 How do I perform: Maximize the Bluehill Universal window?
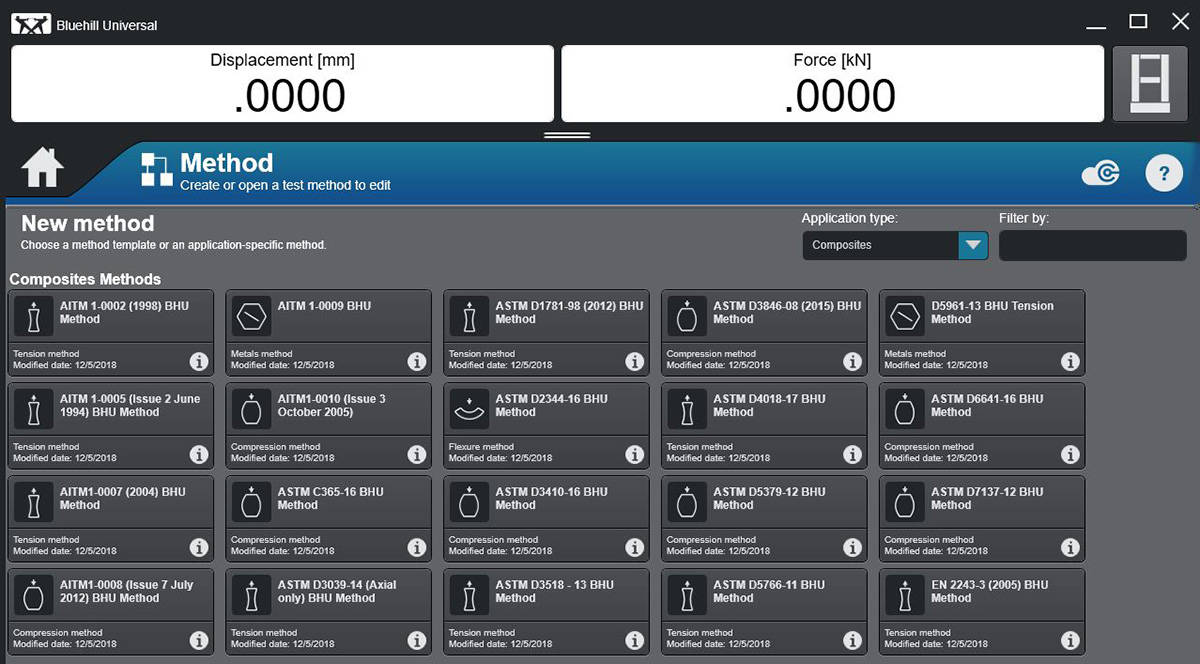(x=1138, y=21)
